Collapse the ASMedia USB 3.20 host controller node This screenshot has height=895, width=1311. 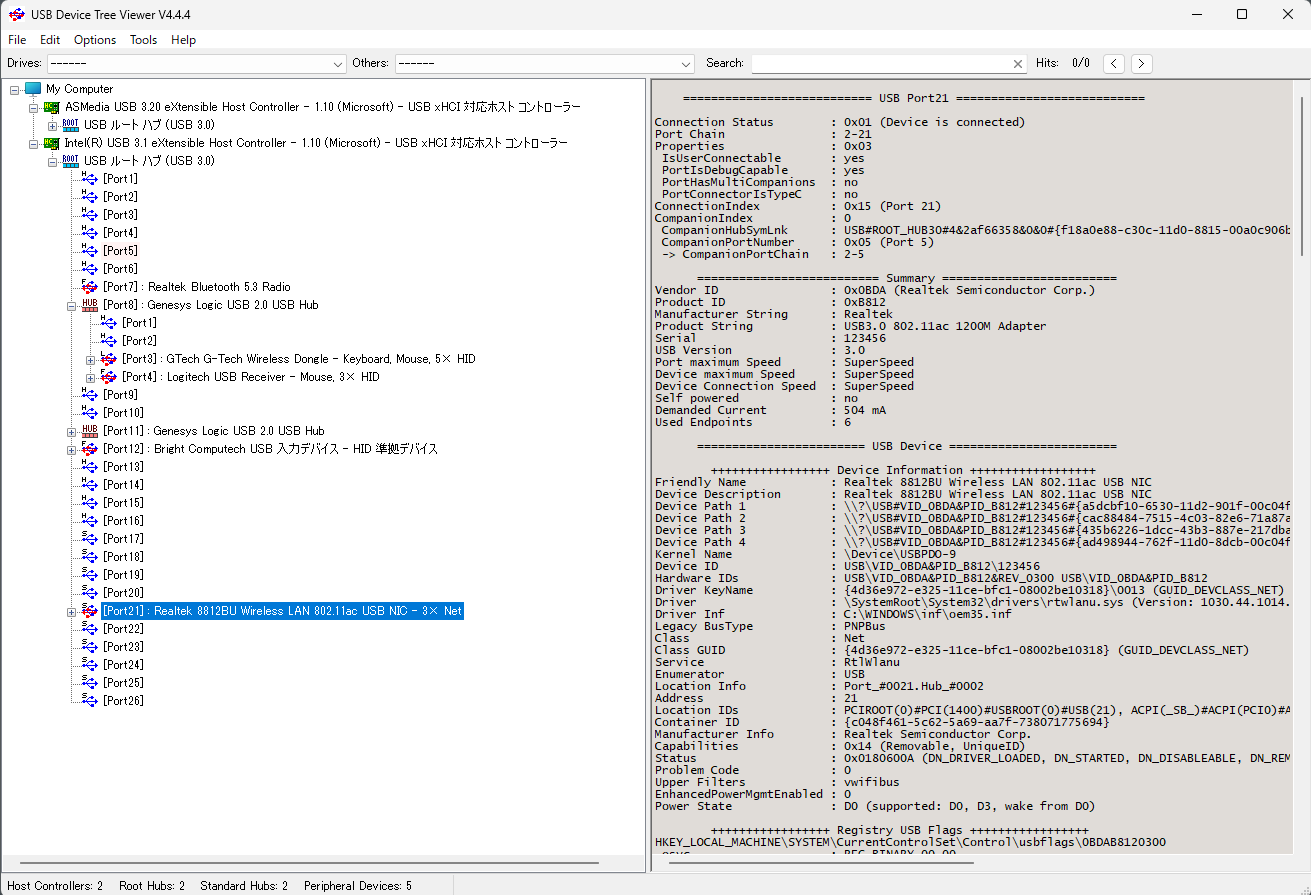(34, 107)
